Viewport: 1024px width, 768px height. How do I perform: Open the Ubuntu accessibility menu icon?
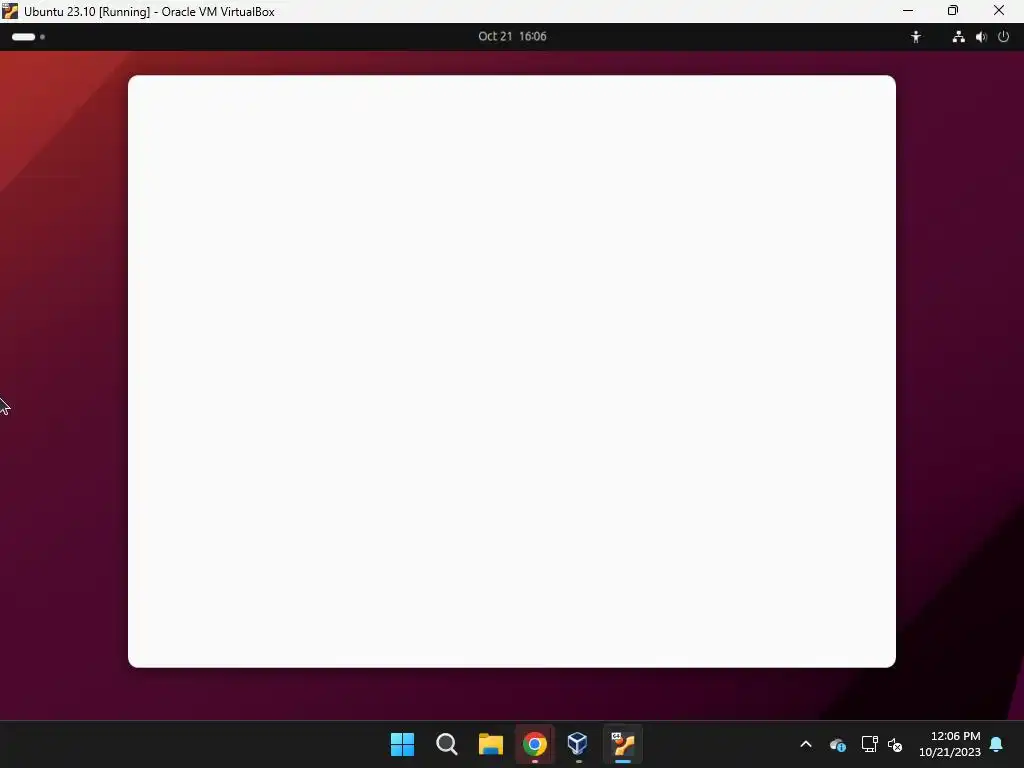click(x=916, y=37)
